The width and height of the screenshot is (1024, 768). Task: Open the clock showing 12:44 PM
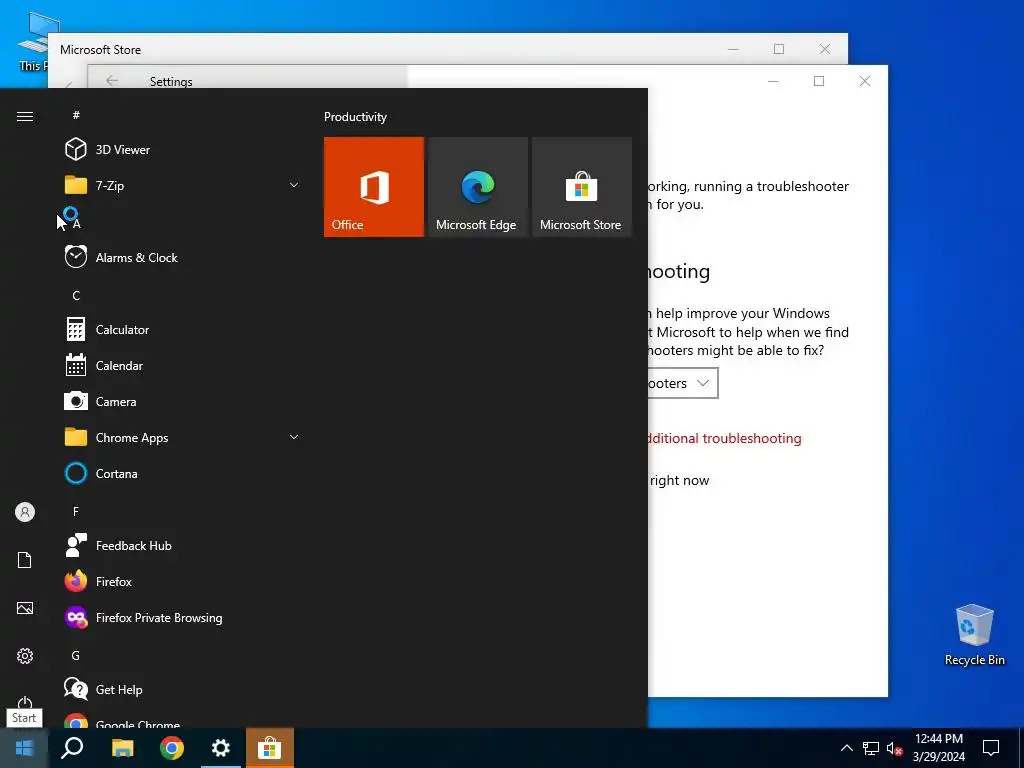click(938, 748)
